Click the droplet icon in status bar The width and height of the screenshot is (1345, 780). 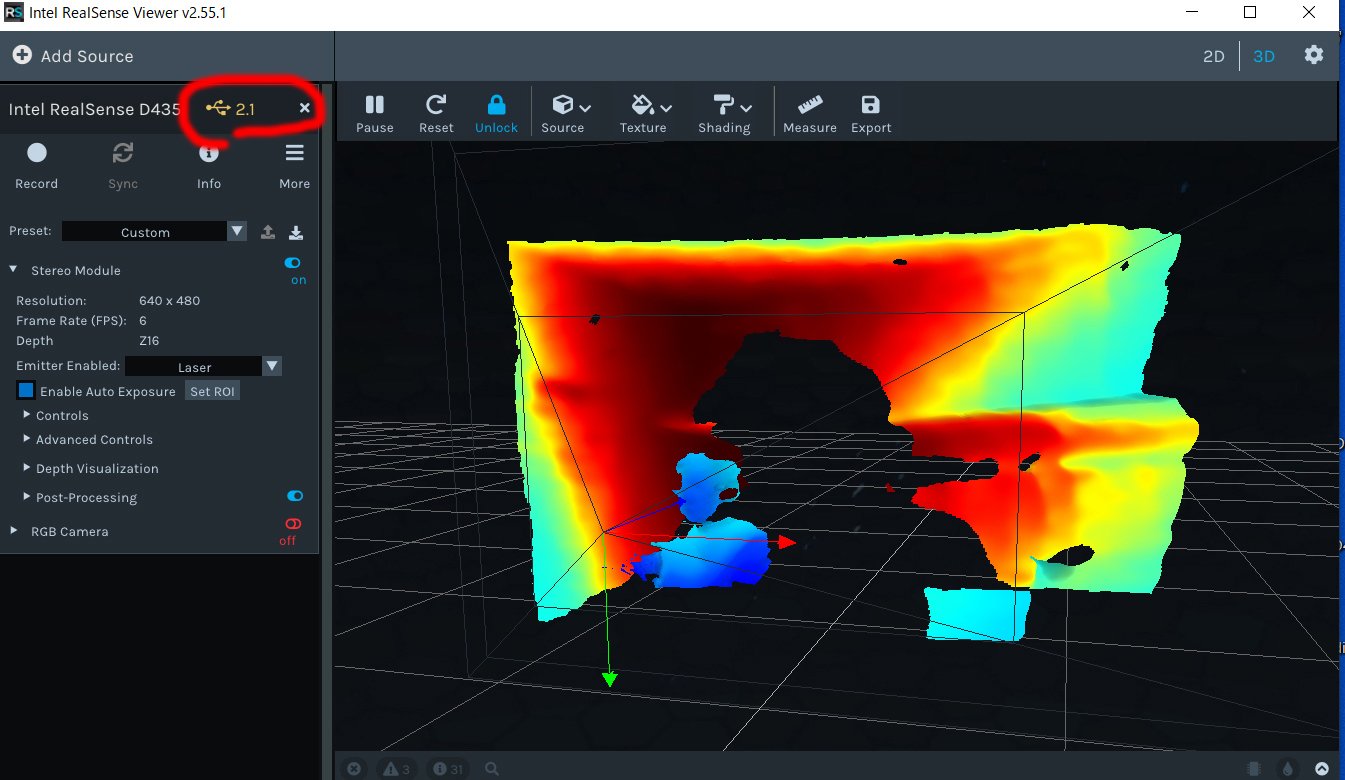[1288, 769]
